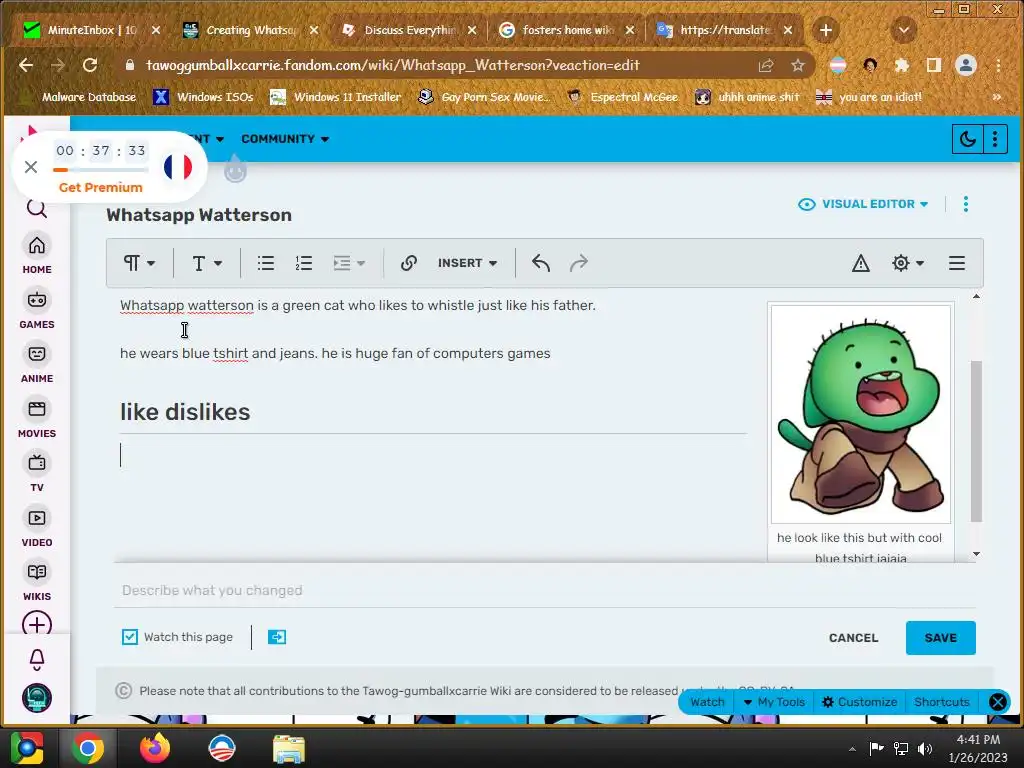Close the bottom toolbar
The height and width of the screenshot is (768, 1024).
[x=998, y=702]
